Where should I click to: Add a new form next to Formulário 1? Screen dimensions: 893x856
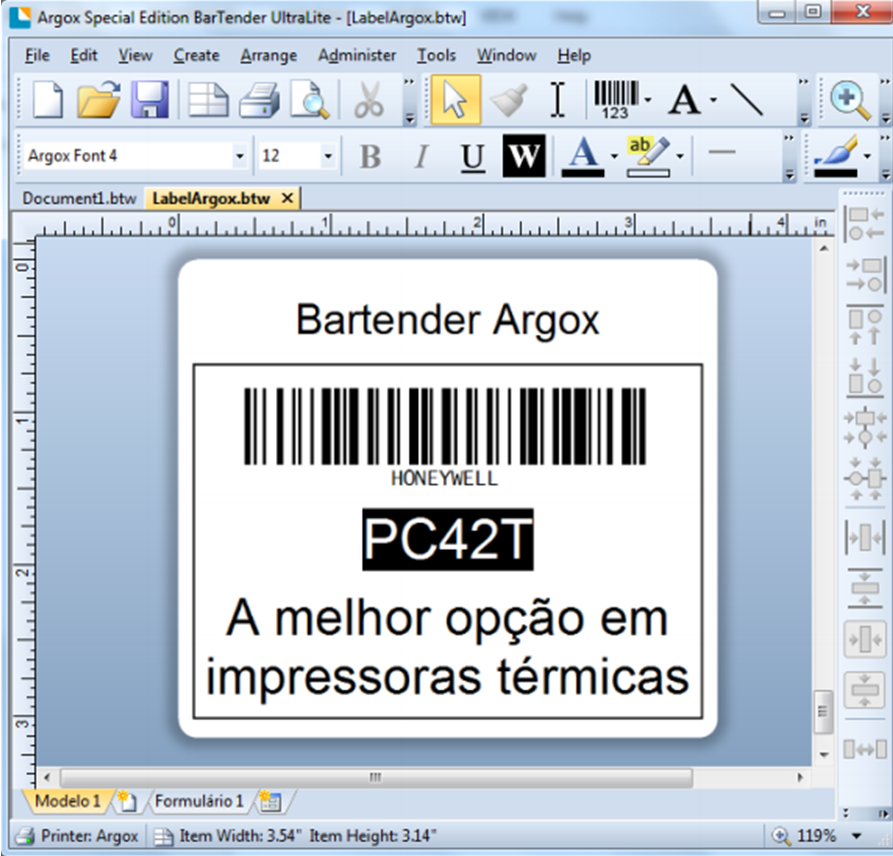270,801
